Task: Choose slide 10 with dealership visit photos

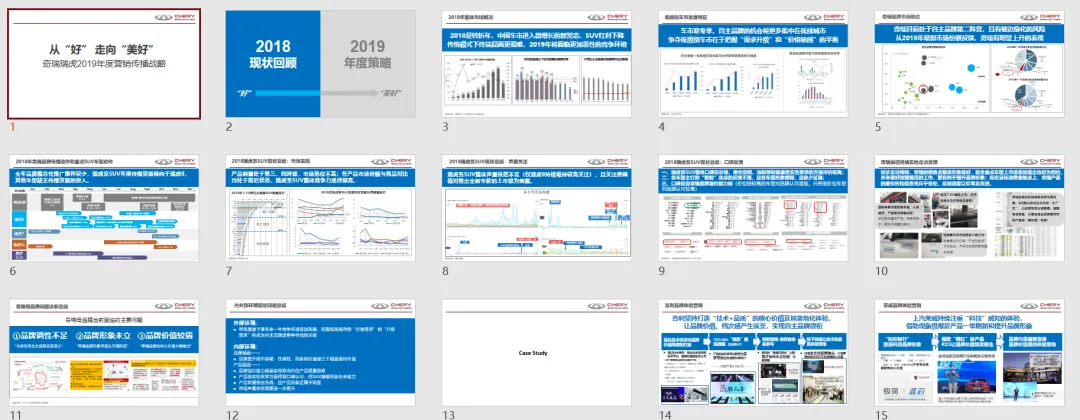Action: click(969, 208)
